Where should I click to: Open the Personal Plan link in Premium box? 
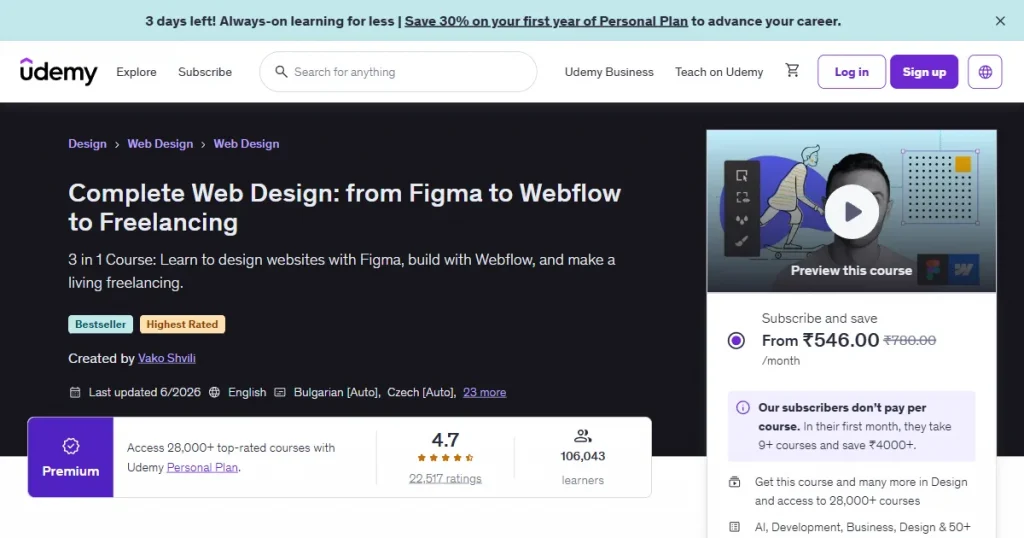(202, 467)
